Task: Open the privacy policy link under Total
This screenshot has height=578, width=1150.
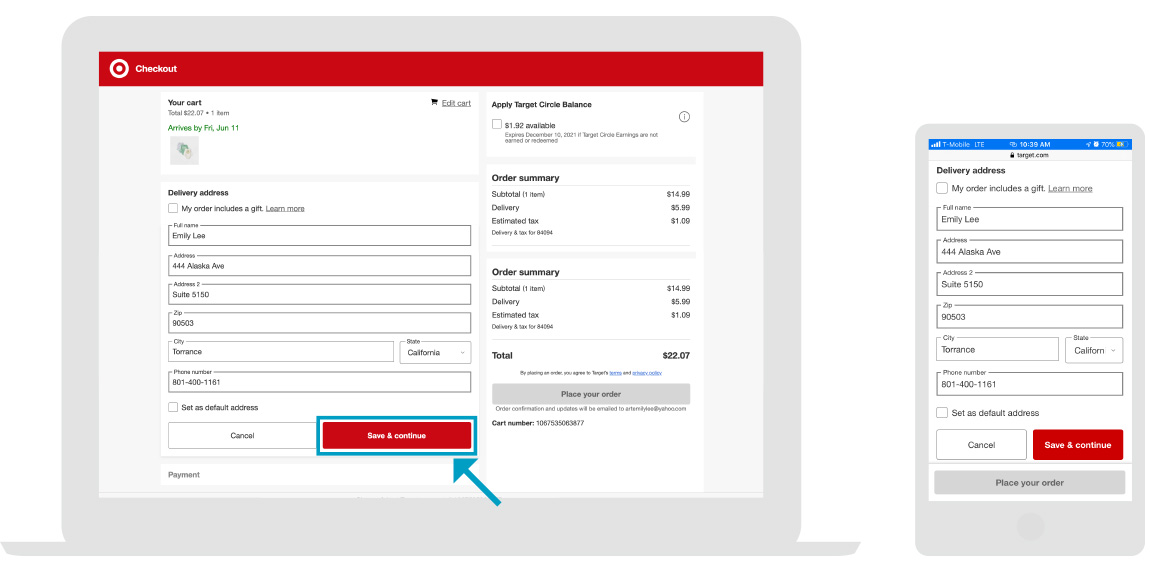Action: [x=647, y=373]
